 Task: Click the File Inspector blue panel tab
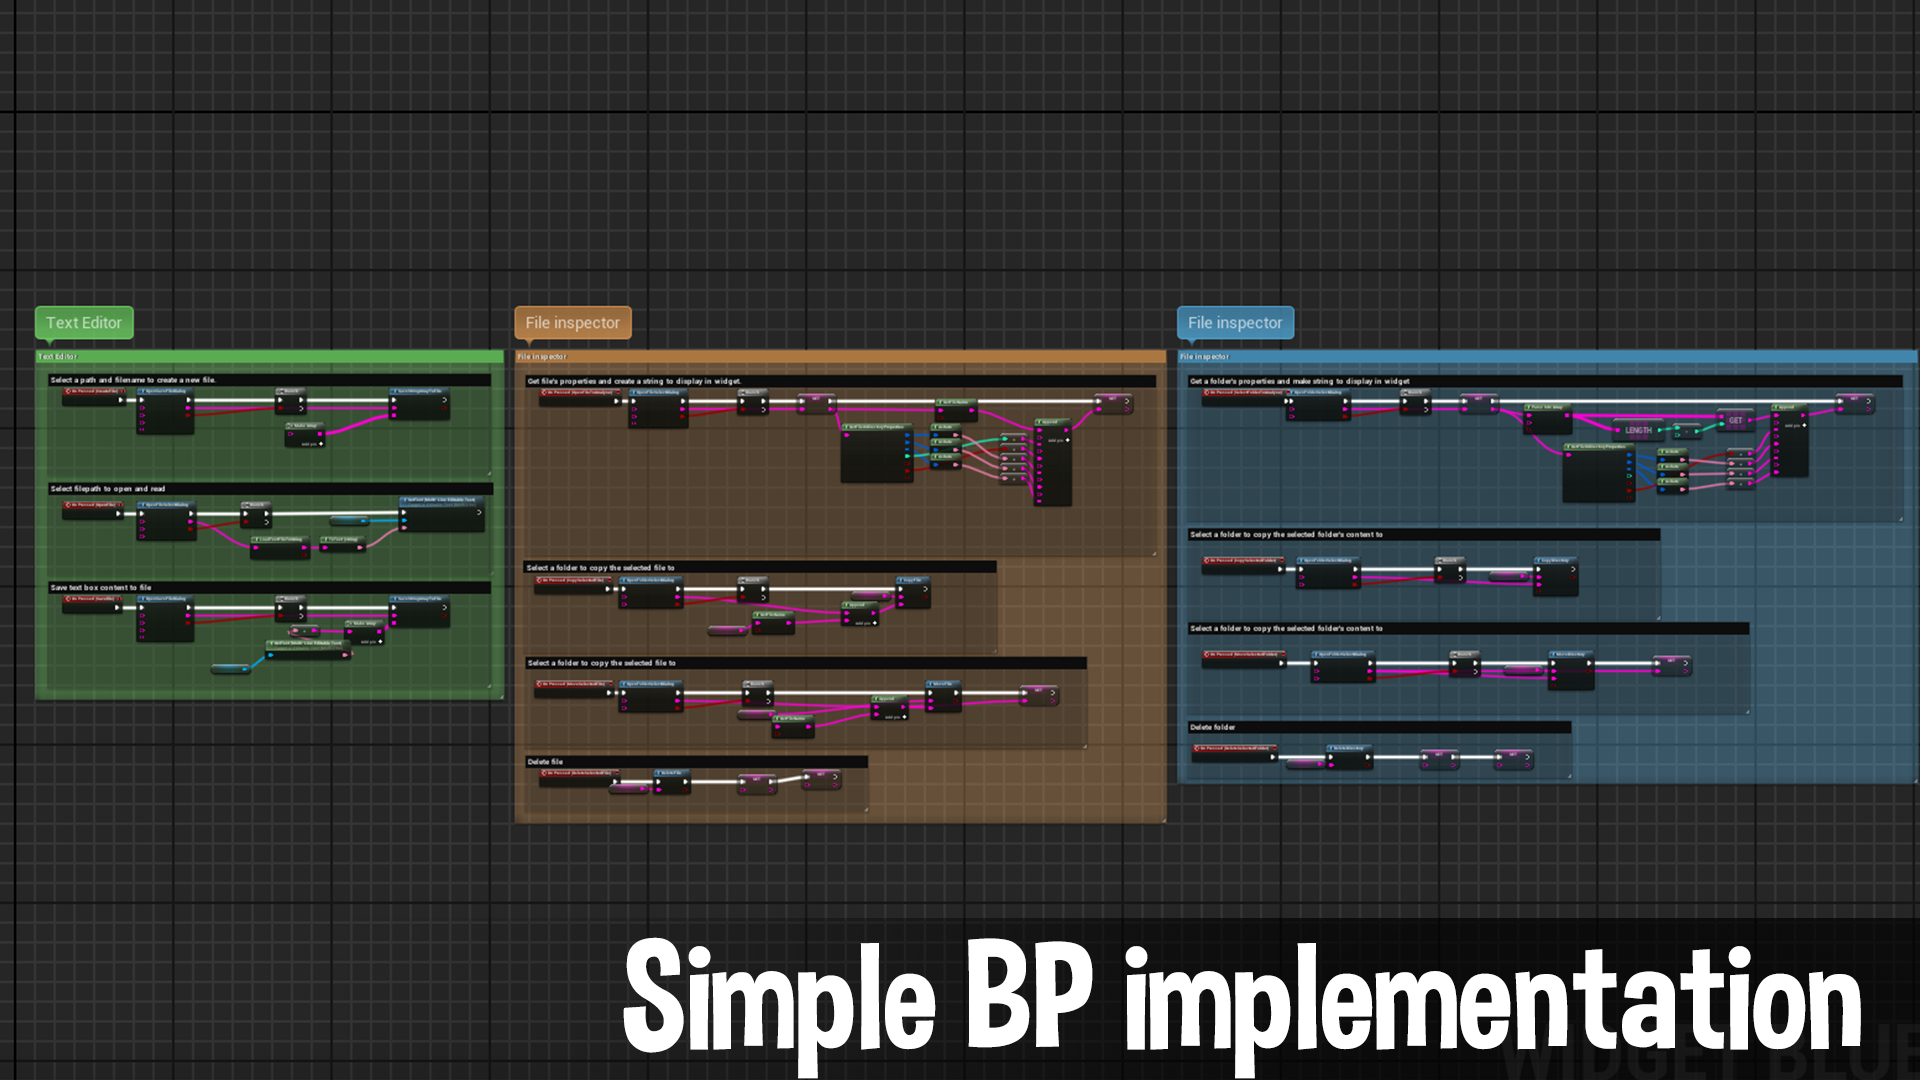(1233, 323)
